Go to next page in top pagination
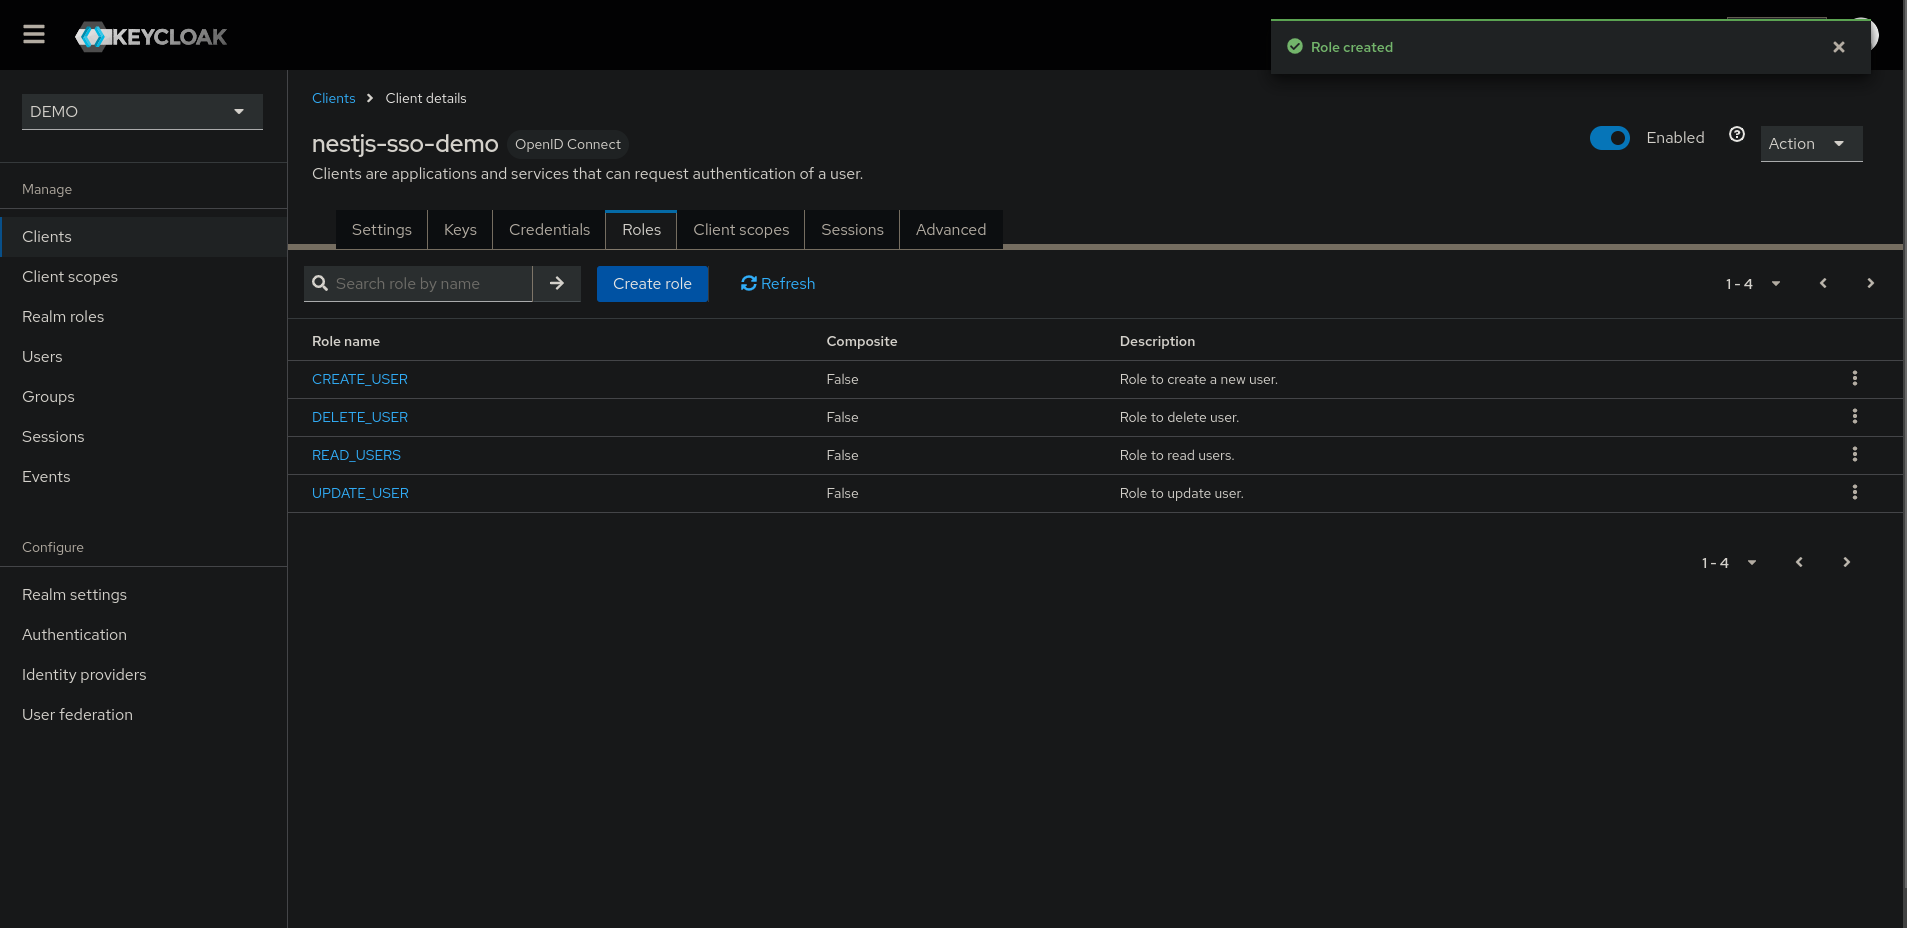Screen dimensions: 1907x928 [1870, 284]
